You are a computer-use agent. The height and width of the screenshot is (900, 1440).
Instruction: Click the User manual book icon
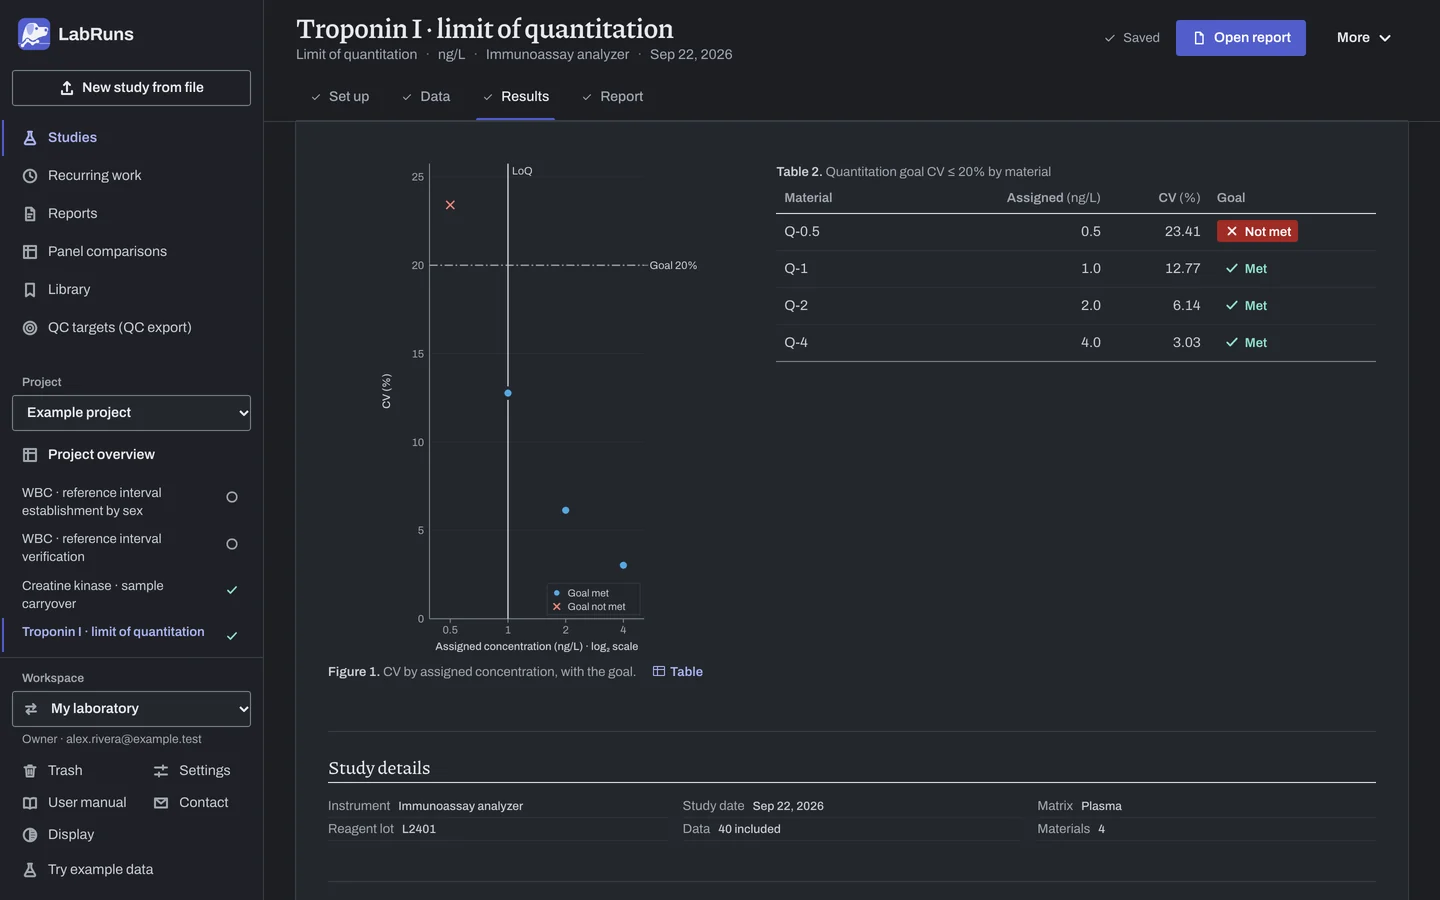(30, 803)
